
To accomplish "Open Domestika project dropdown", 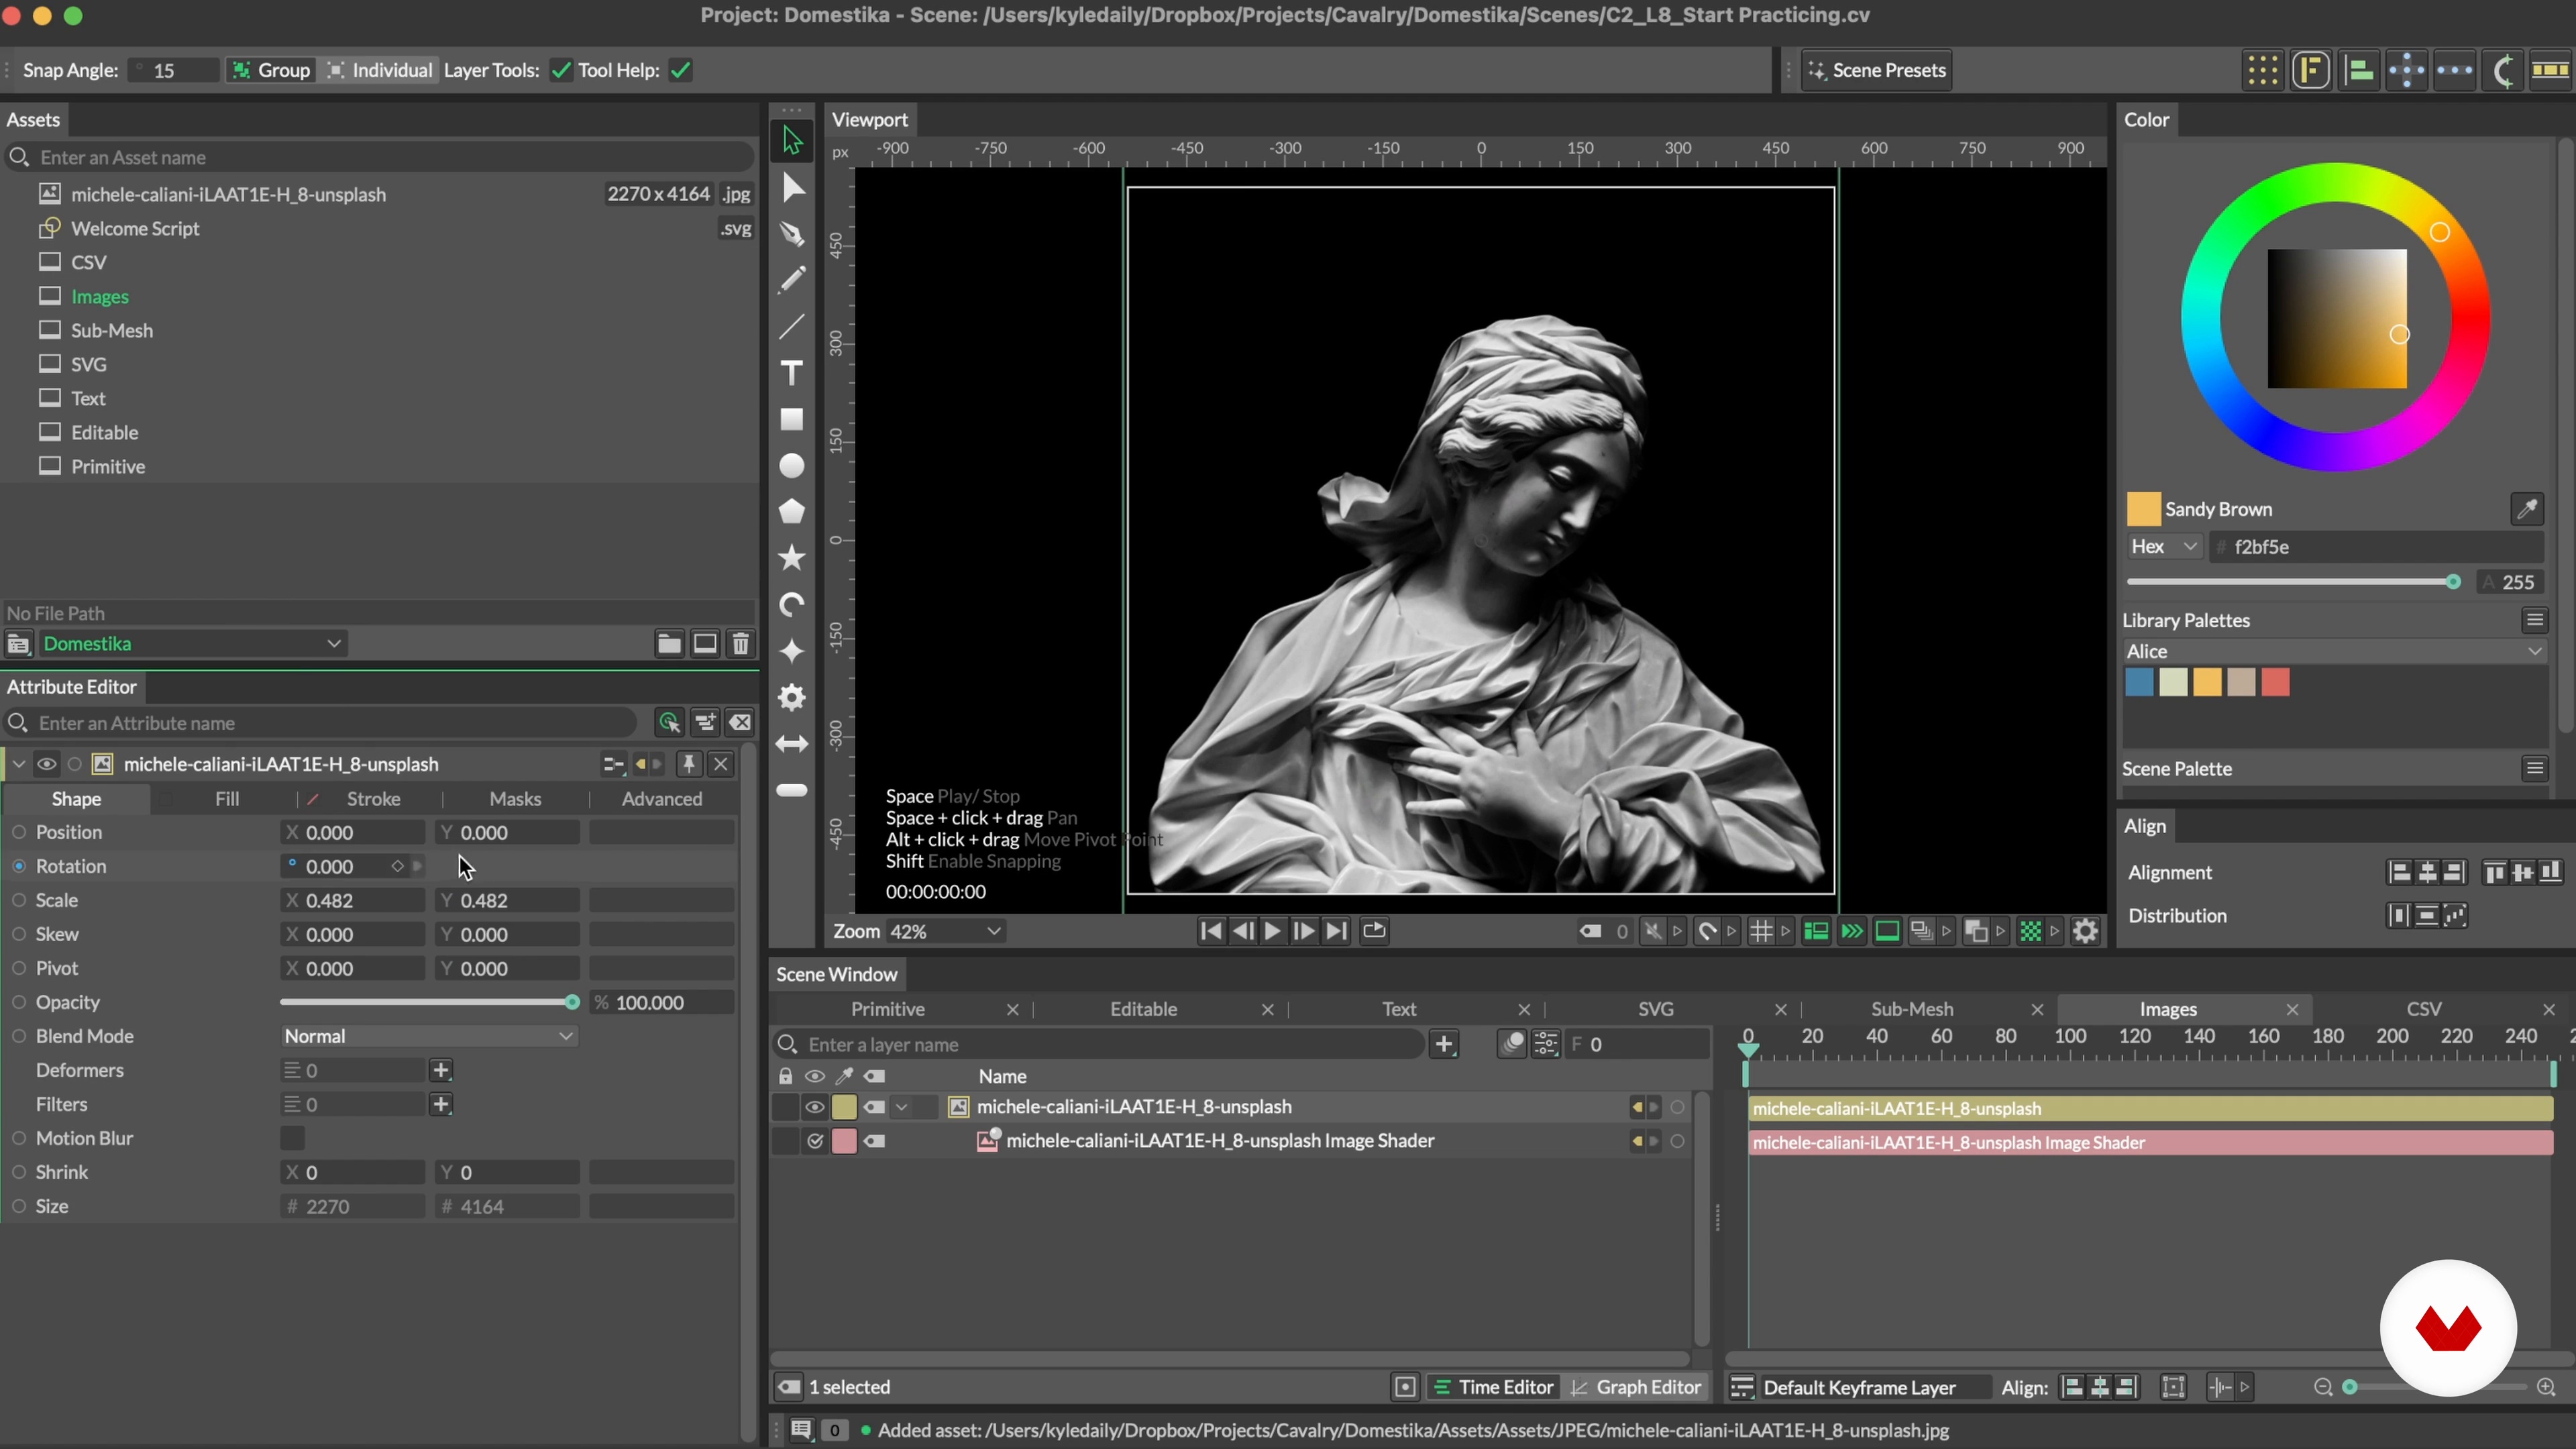I will point(193,644).
